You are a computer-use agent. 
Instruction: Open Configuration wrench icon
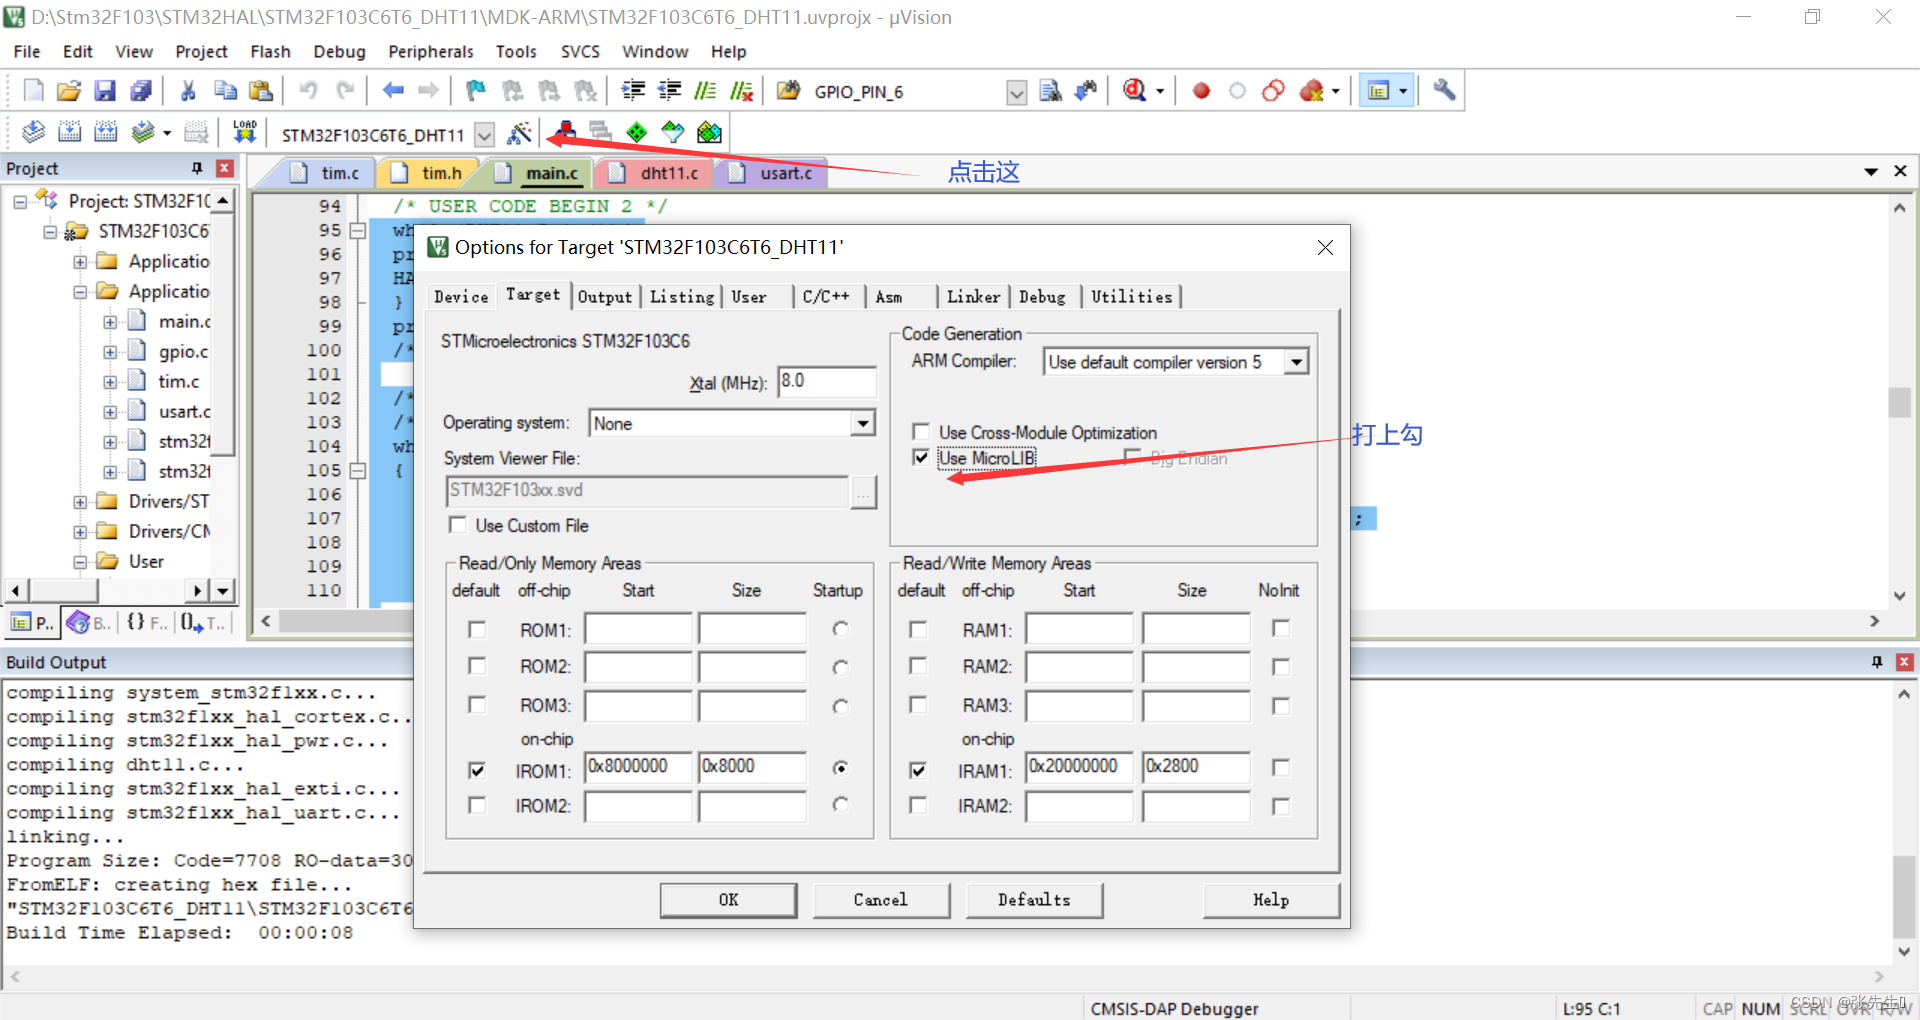[x=1444, y=91]
